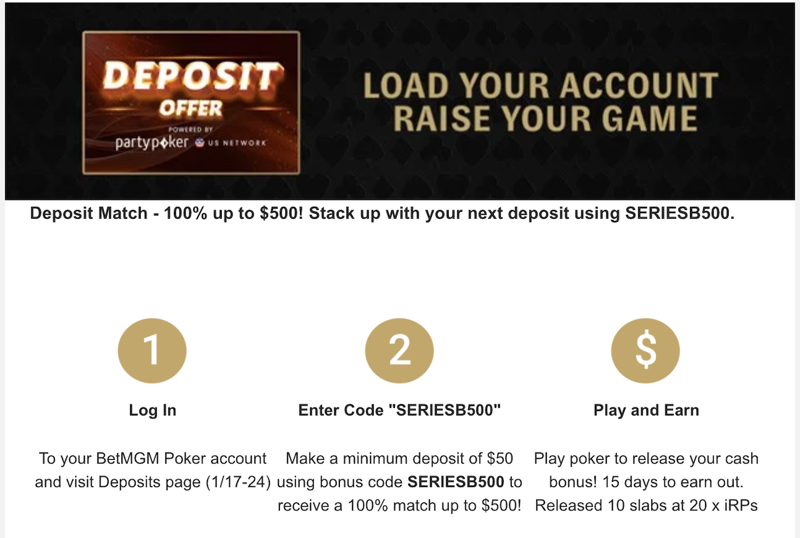Click the "Play and Earn" step heading

(x=646, y=410)
